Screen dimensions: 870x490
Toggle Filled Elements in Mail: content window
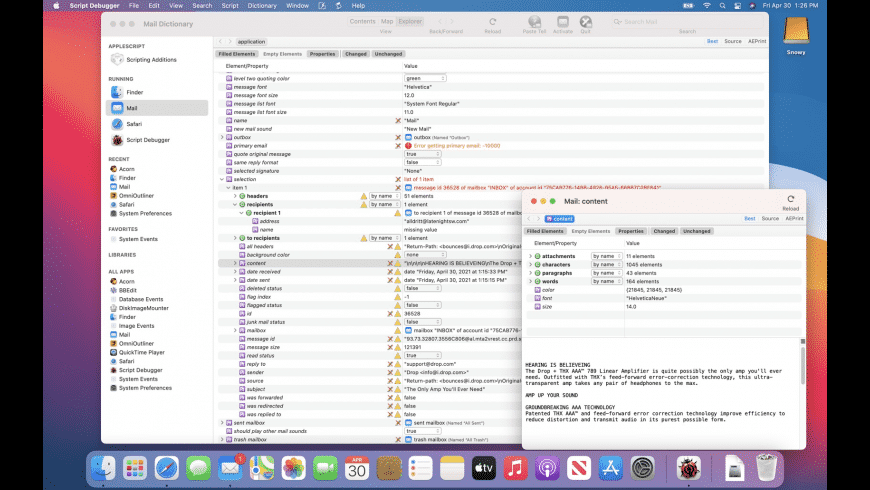(545, 231)
